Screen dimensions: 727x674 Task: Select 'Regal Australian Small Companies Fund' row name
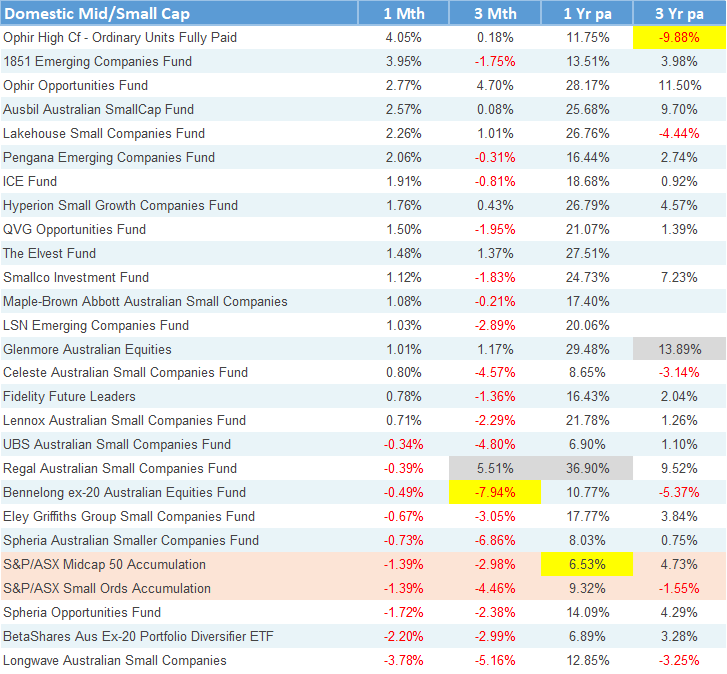pos(120,469)
